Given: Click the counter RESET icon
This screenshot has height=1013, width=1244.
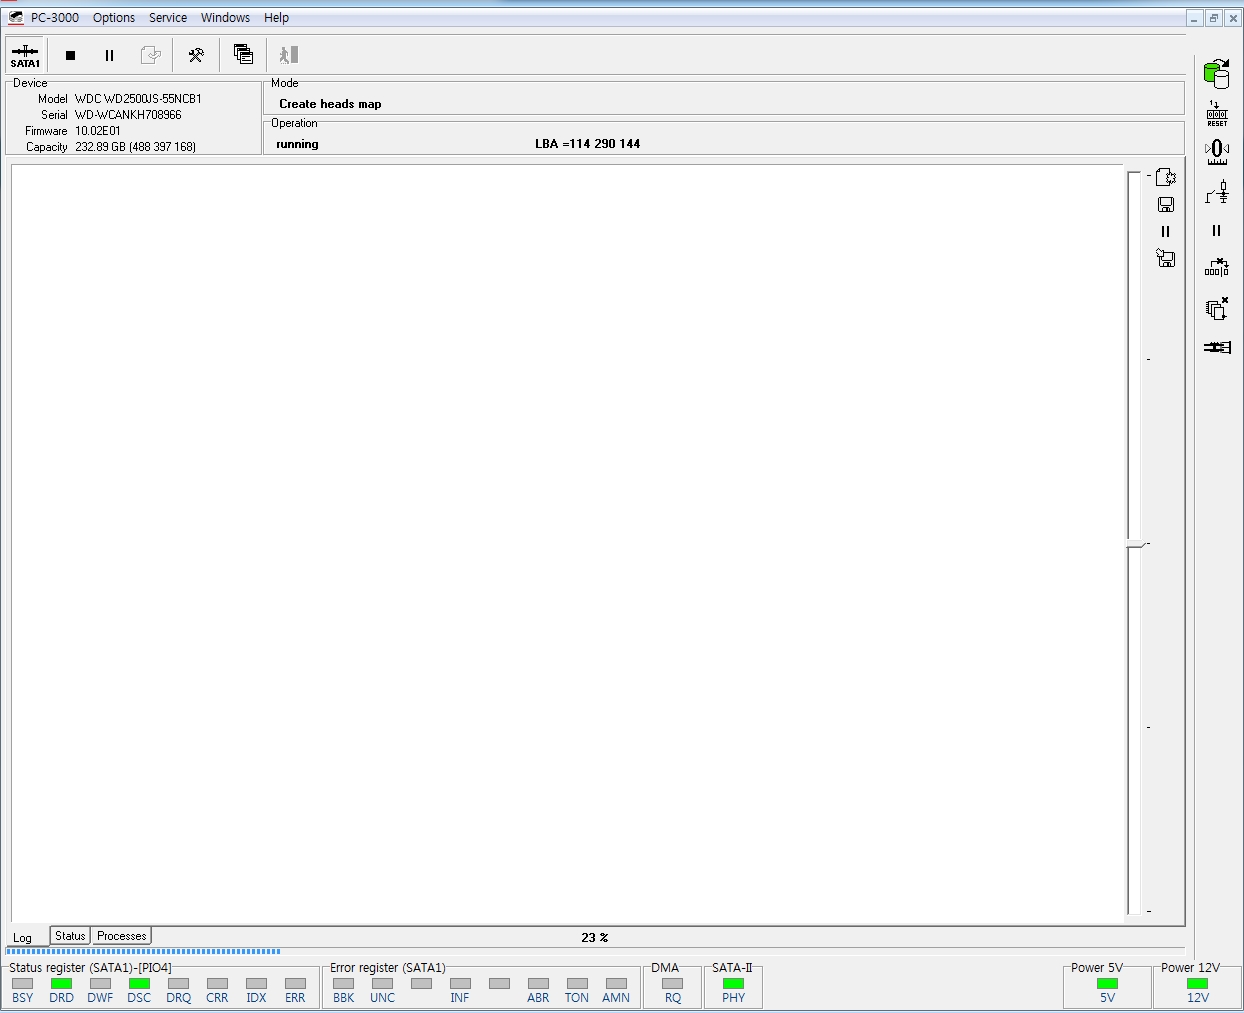Looking at the screenshot, I should coord(1217,113).
